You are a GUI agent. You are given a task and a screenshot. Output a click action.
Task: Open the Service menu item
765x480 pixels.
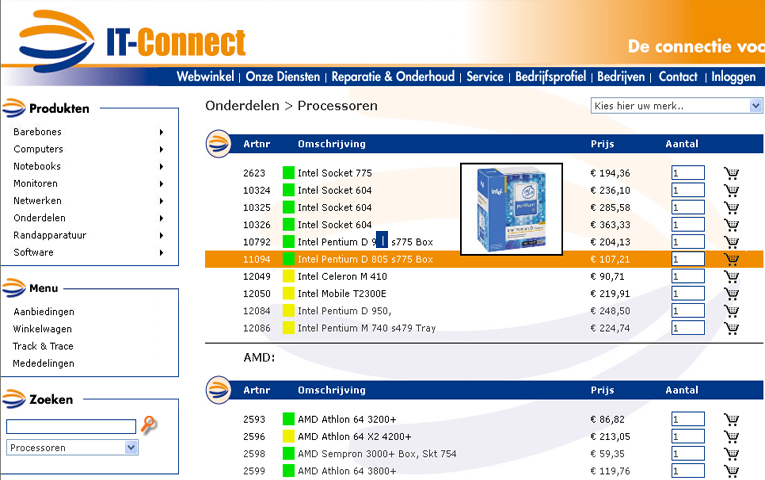pyautogui.click(x=484, y=77)
